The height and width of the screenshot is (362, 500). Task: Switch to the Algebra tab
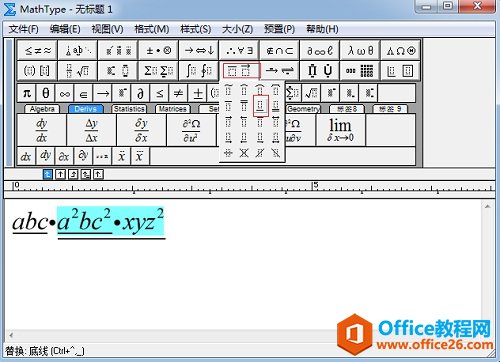coord(42,109)
